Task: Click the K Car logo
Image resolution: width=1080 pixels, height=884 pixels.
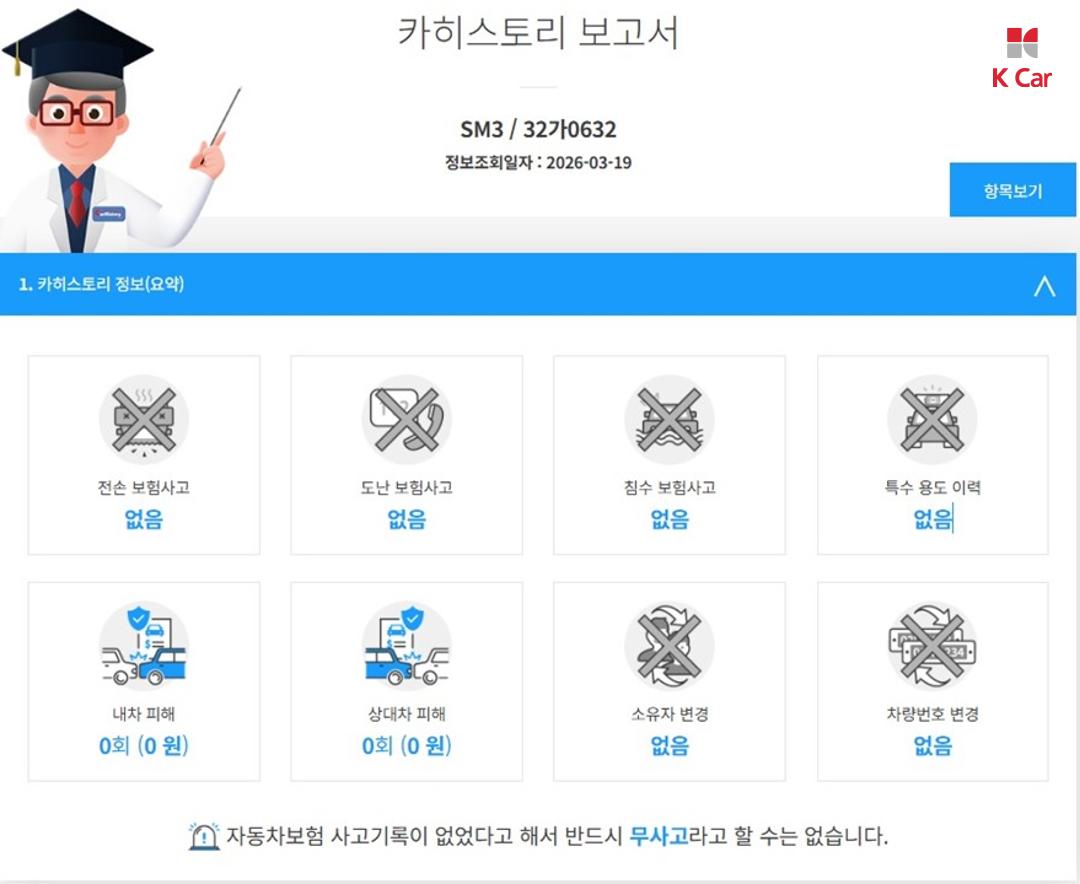Action: tap(1021, 59)
